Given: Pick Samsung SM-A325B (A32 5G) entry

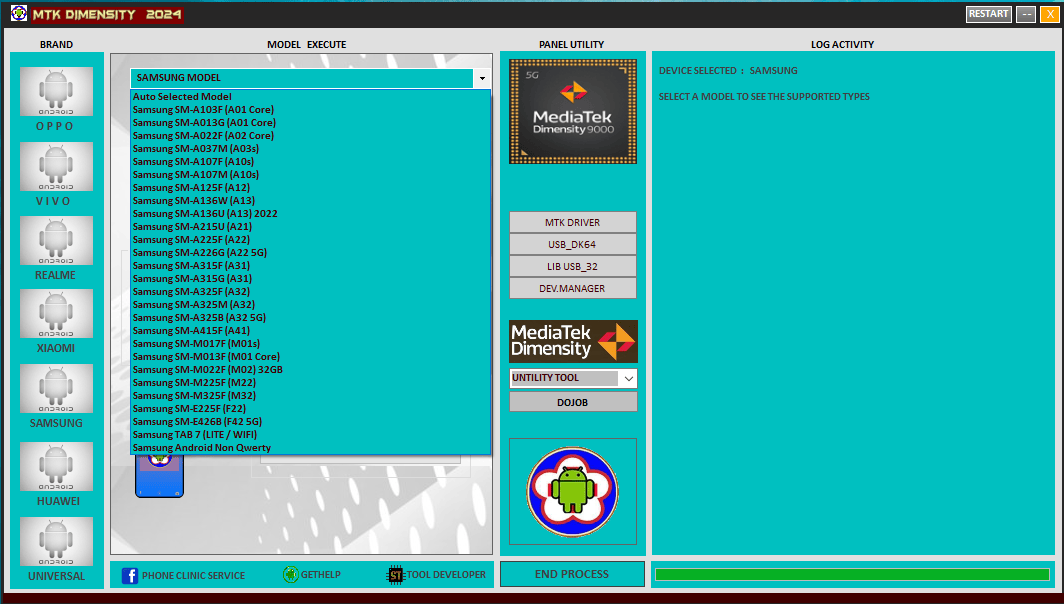Looking at the screenshot, I should [310, 318].
